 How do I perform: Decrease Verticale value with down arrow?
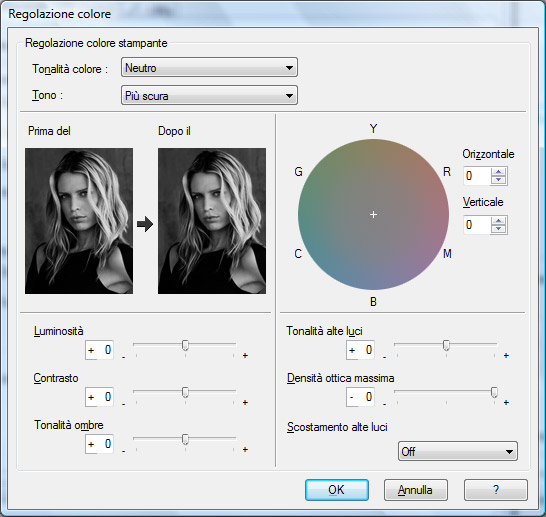point(499,229)
